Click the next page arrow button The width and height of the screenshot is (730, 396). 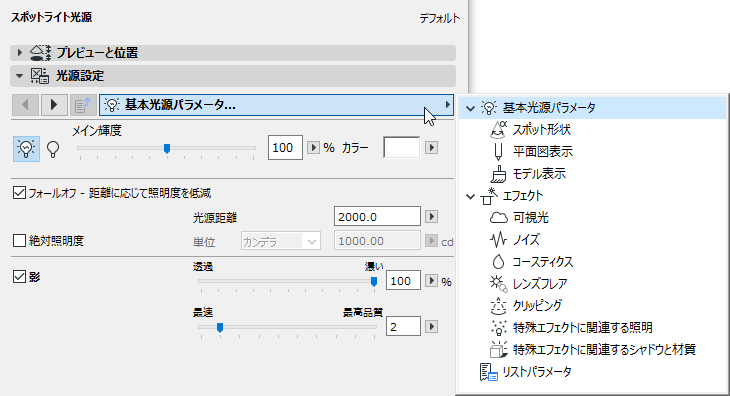(54, 105)
